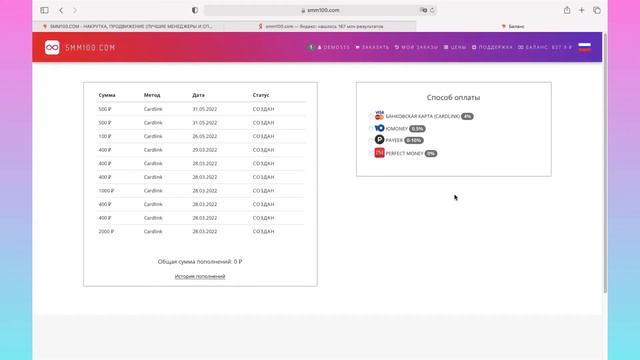Click the БАНКОВСКАЯ КАРТА (CARDLINK) label
The width and height of the screenshot is (640, 360).
pyautogui.click(x=423, y=116)
